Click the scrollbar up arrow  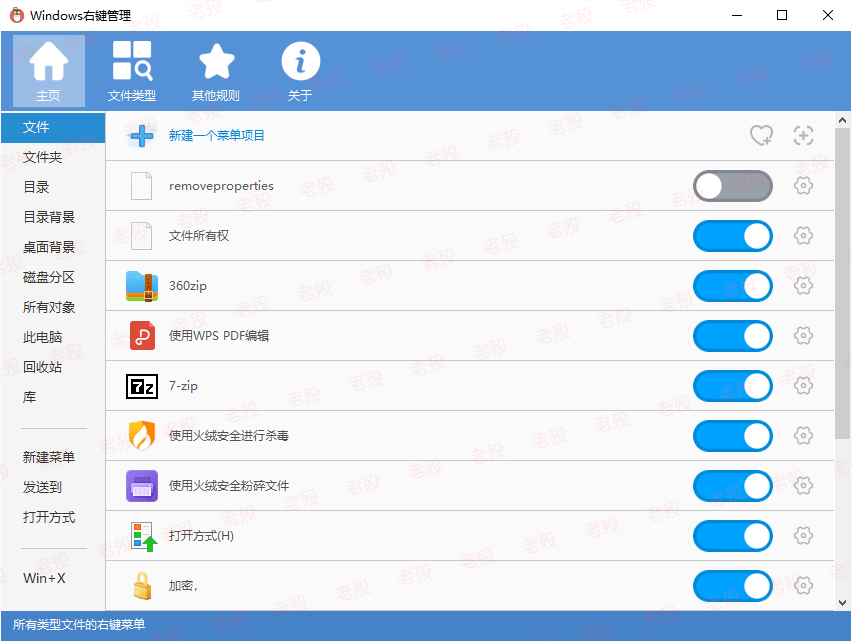(842, 120)
